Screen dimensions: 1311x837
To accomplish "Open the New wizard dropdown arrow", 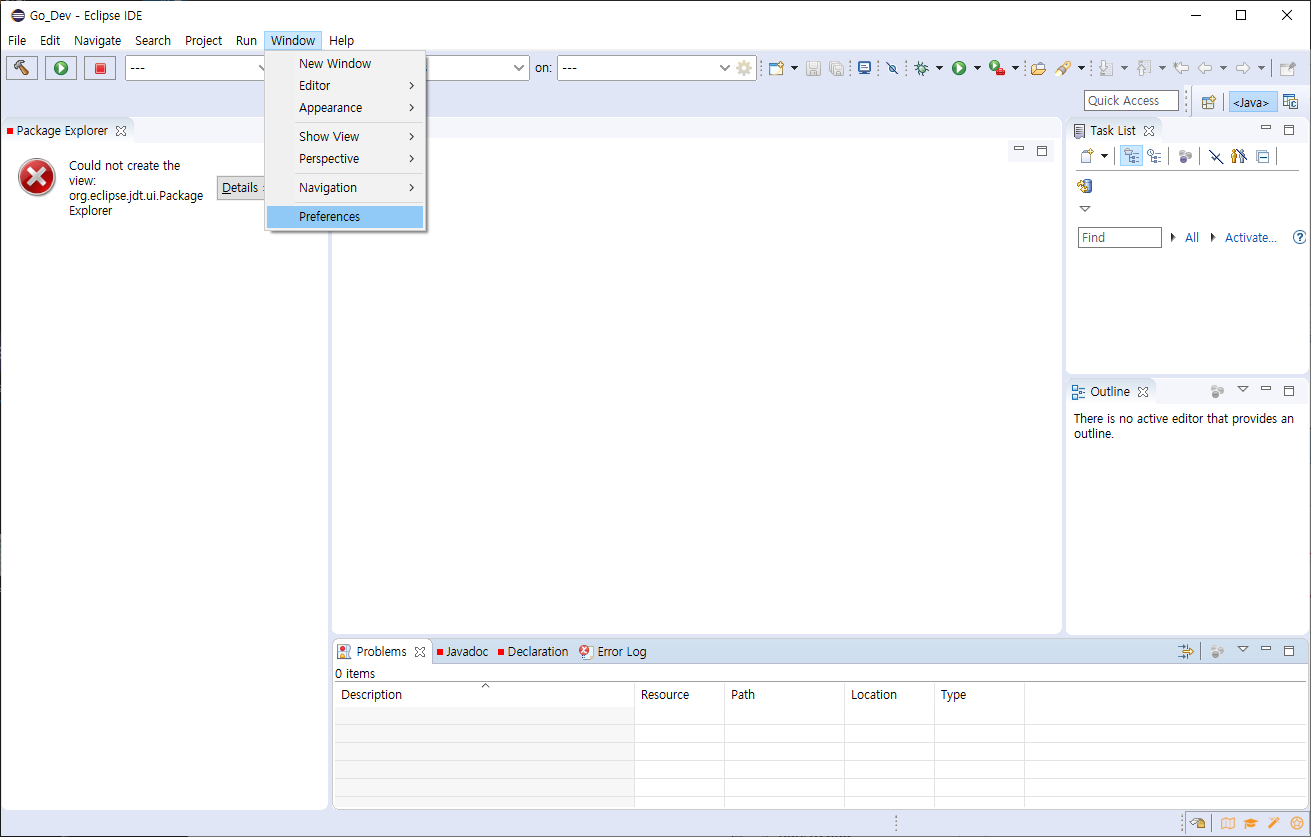I will coord(794,68).
